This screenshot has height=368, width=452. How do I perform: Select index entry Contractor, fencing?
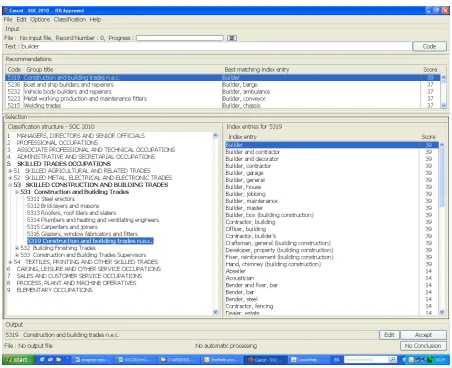point(332,306)
